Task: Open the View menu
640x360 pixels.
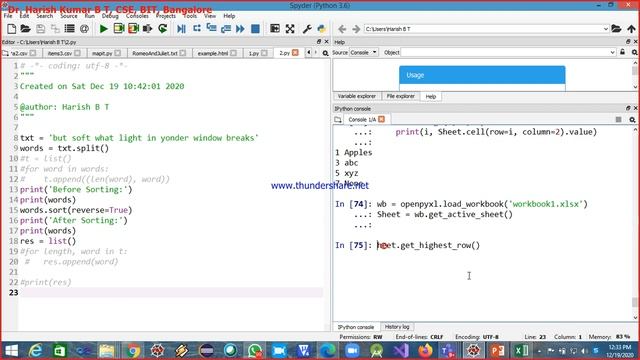Action: click(x=210, y=16)
